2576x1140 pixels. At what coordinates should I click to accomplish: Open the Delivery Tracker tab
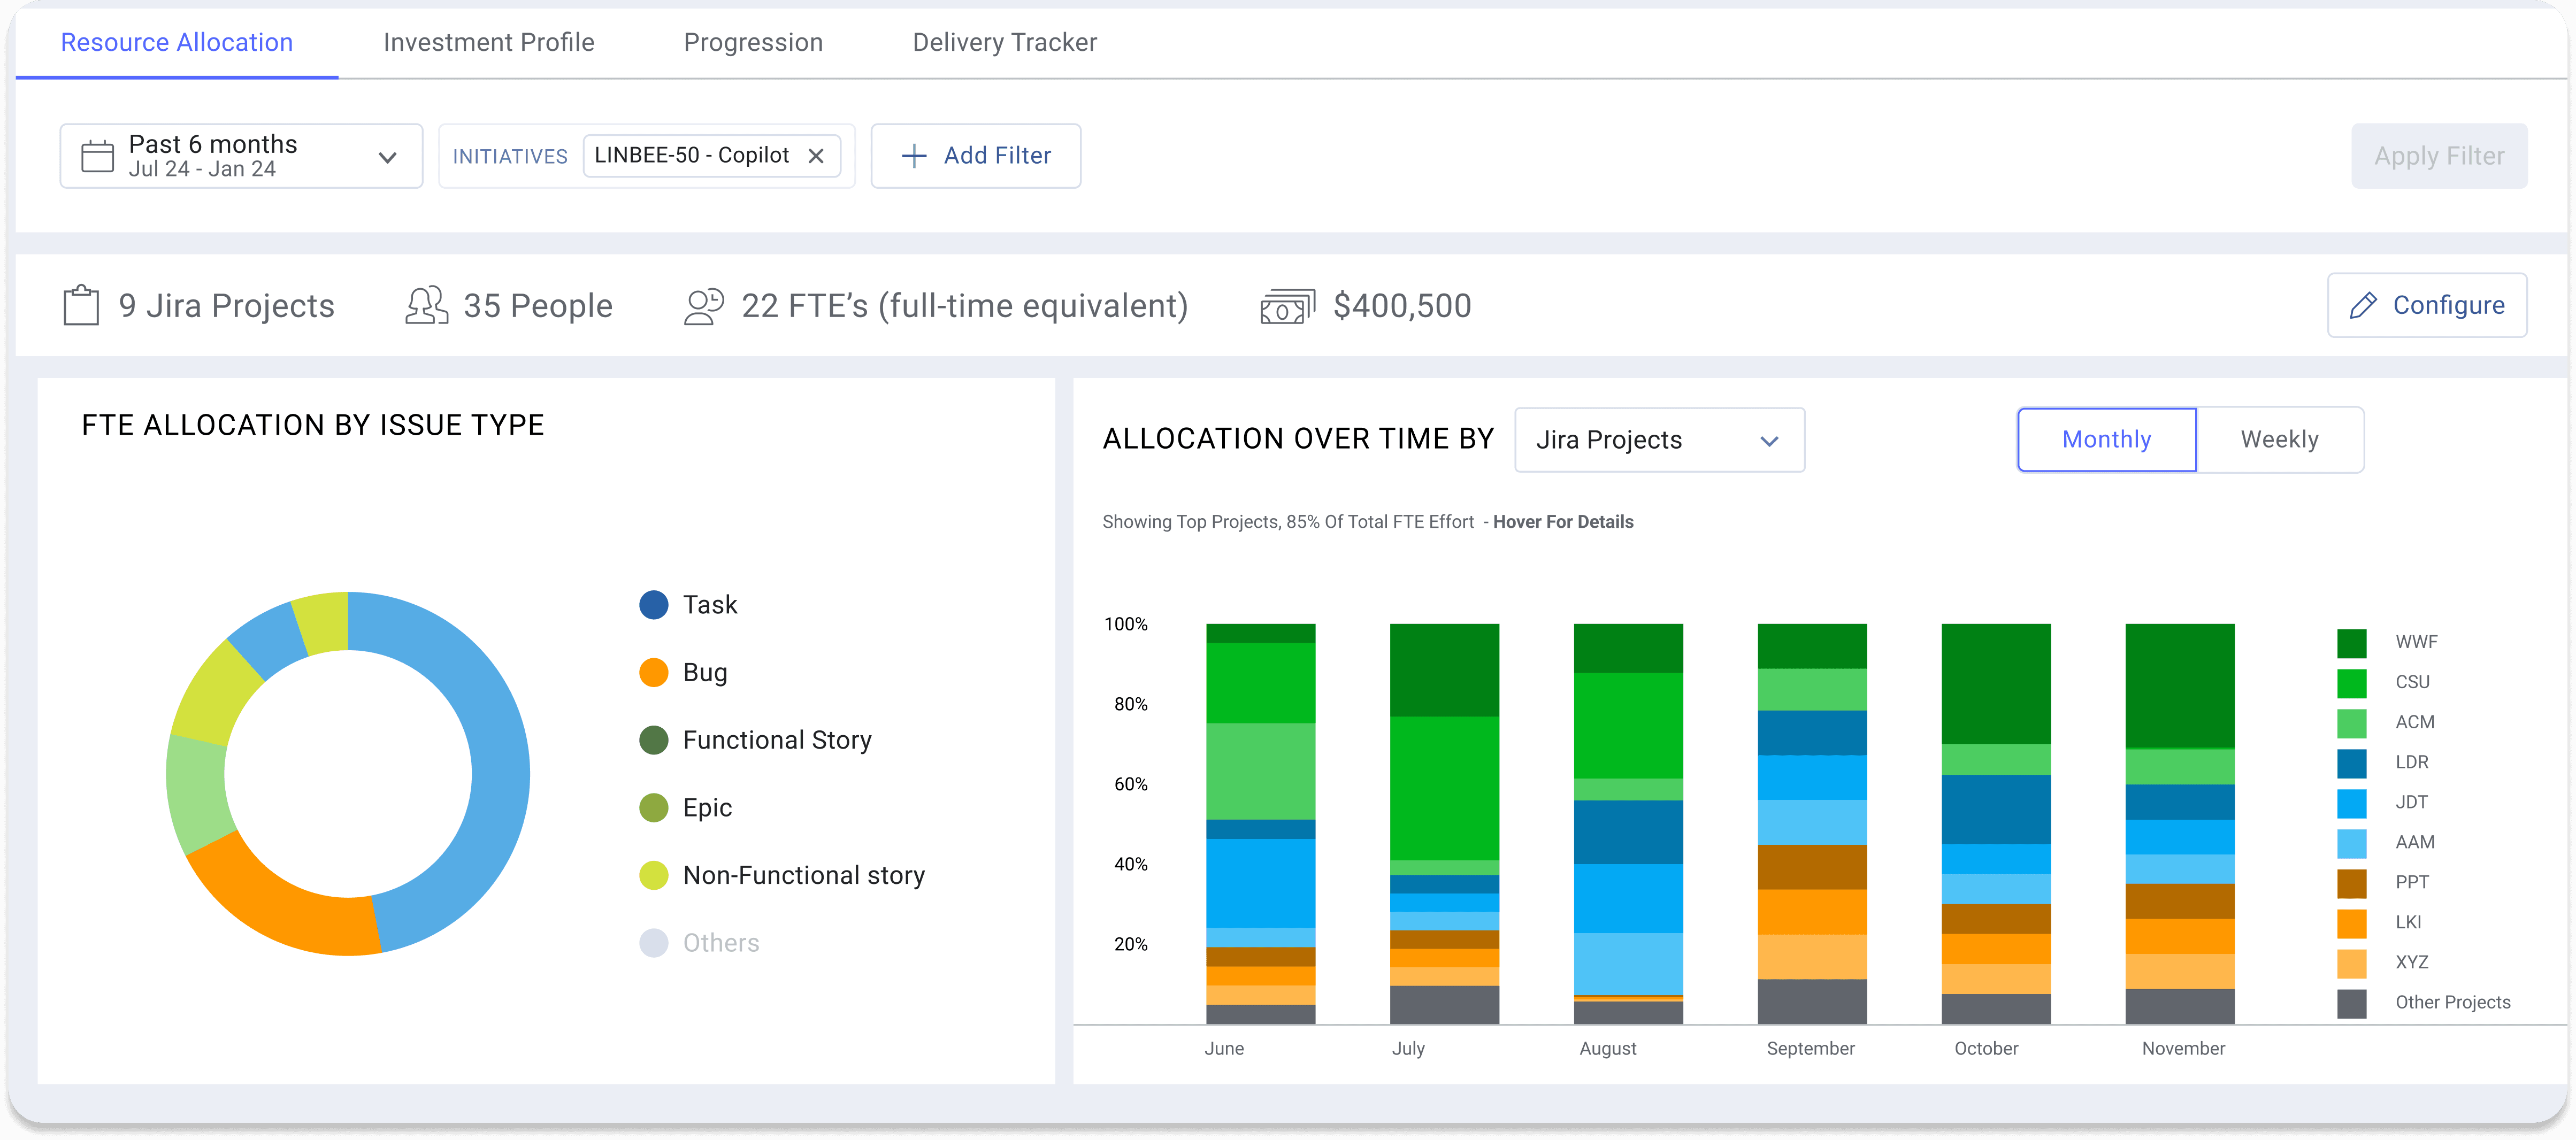pyautogui.click(x=1004, y=42)
